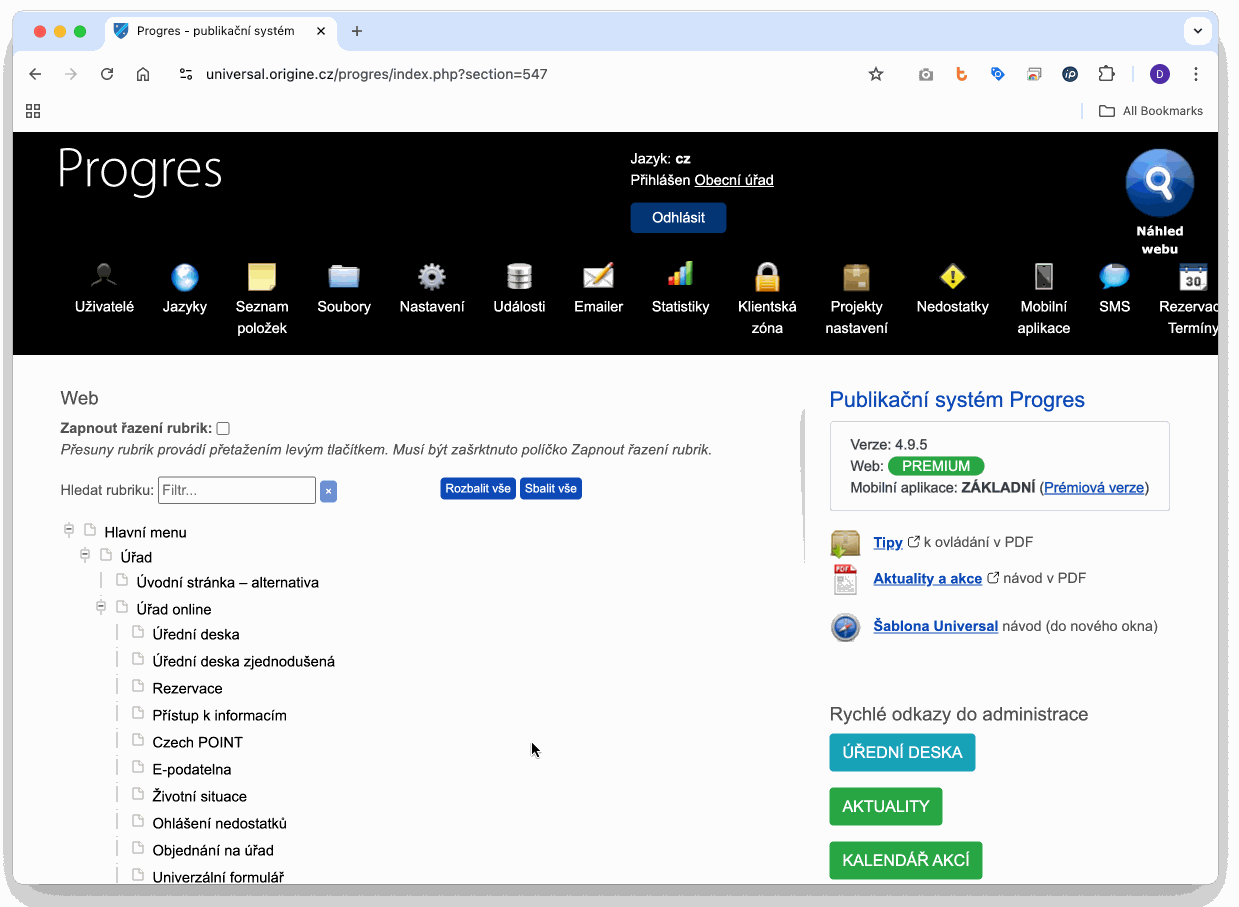The height and width of the screenshot is (907, 1239).
Task: Select Czech POINT tree item
Action: click(197, 742)
